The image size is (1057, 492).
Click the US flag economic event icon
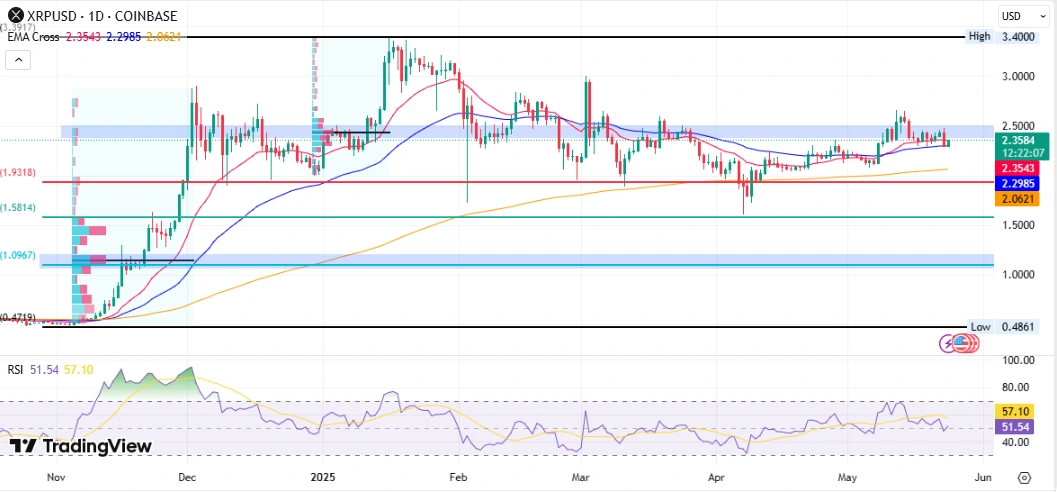pos(963,344)
